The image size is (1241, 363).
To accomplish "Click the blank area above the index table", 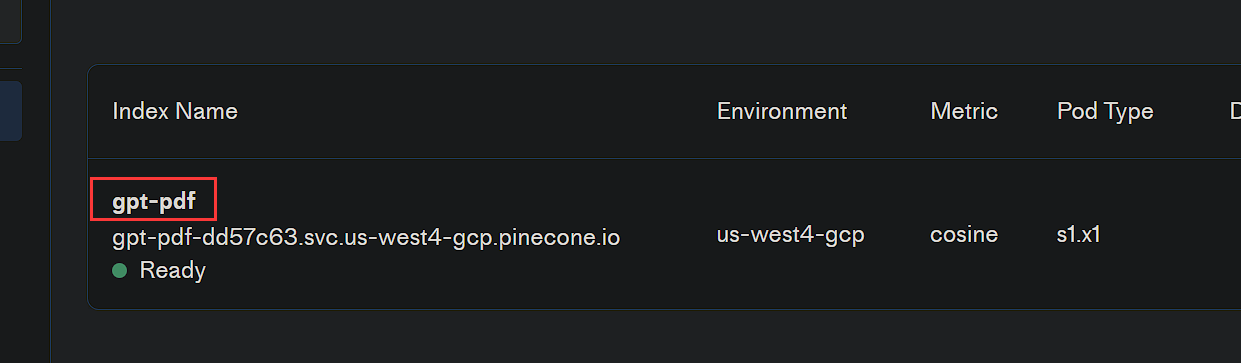I will pyautogui.click(x=645, y=30).
